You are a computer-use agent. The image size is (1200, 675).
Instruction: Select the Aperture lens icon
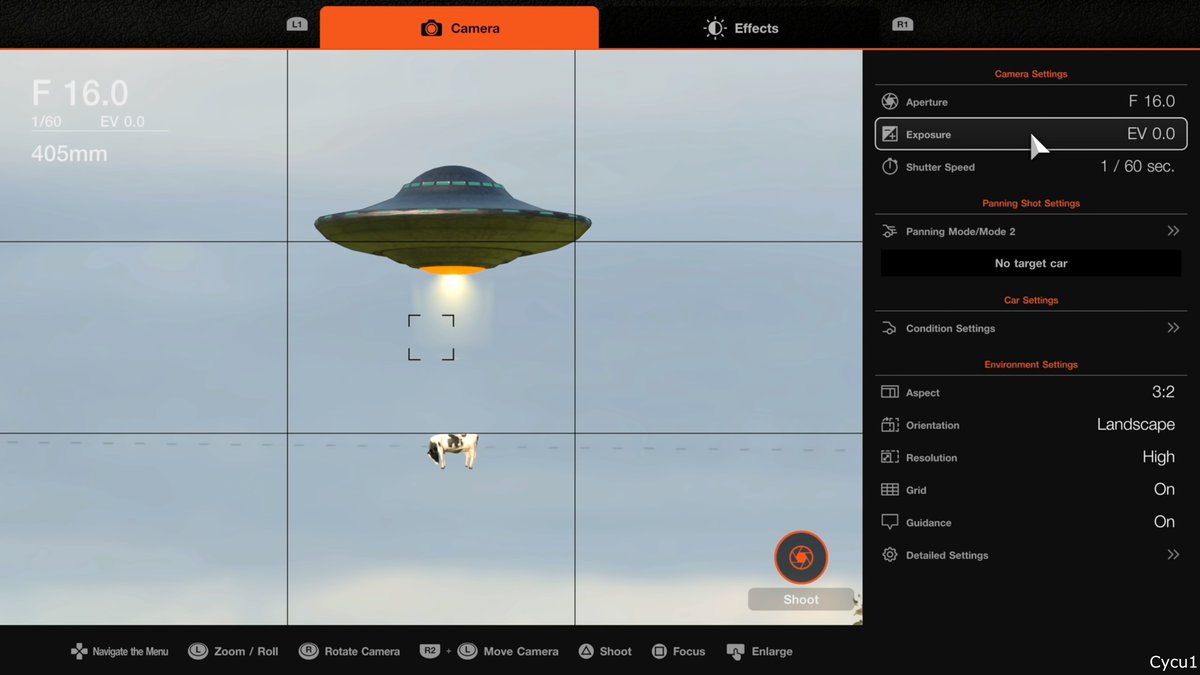(x=890, y=102)
